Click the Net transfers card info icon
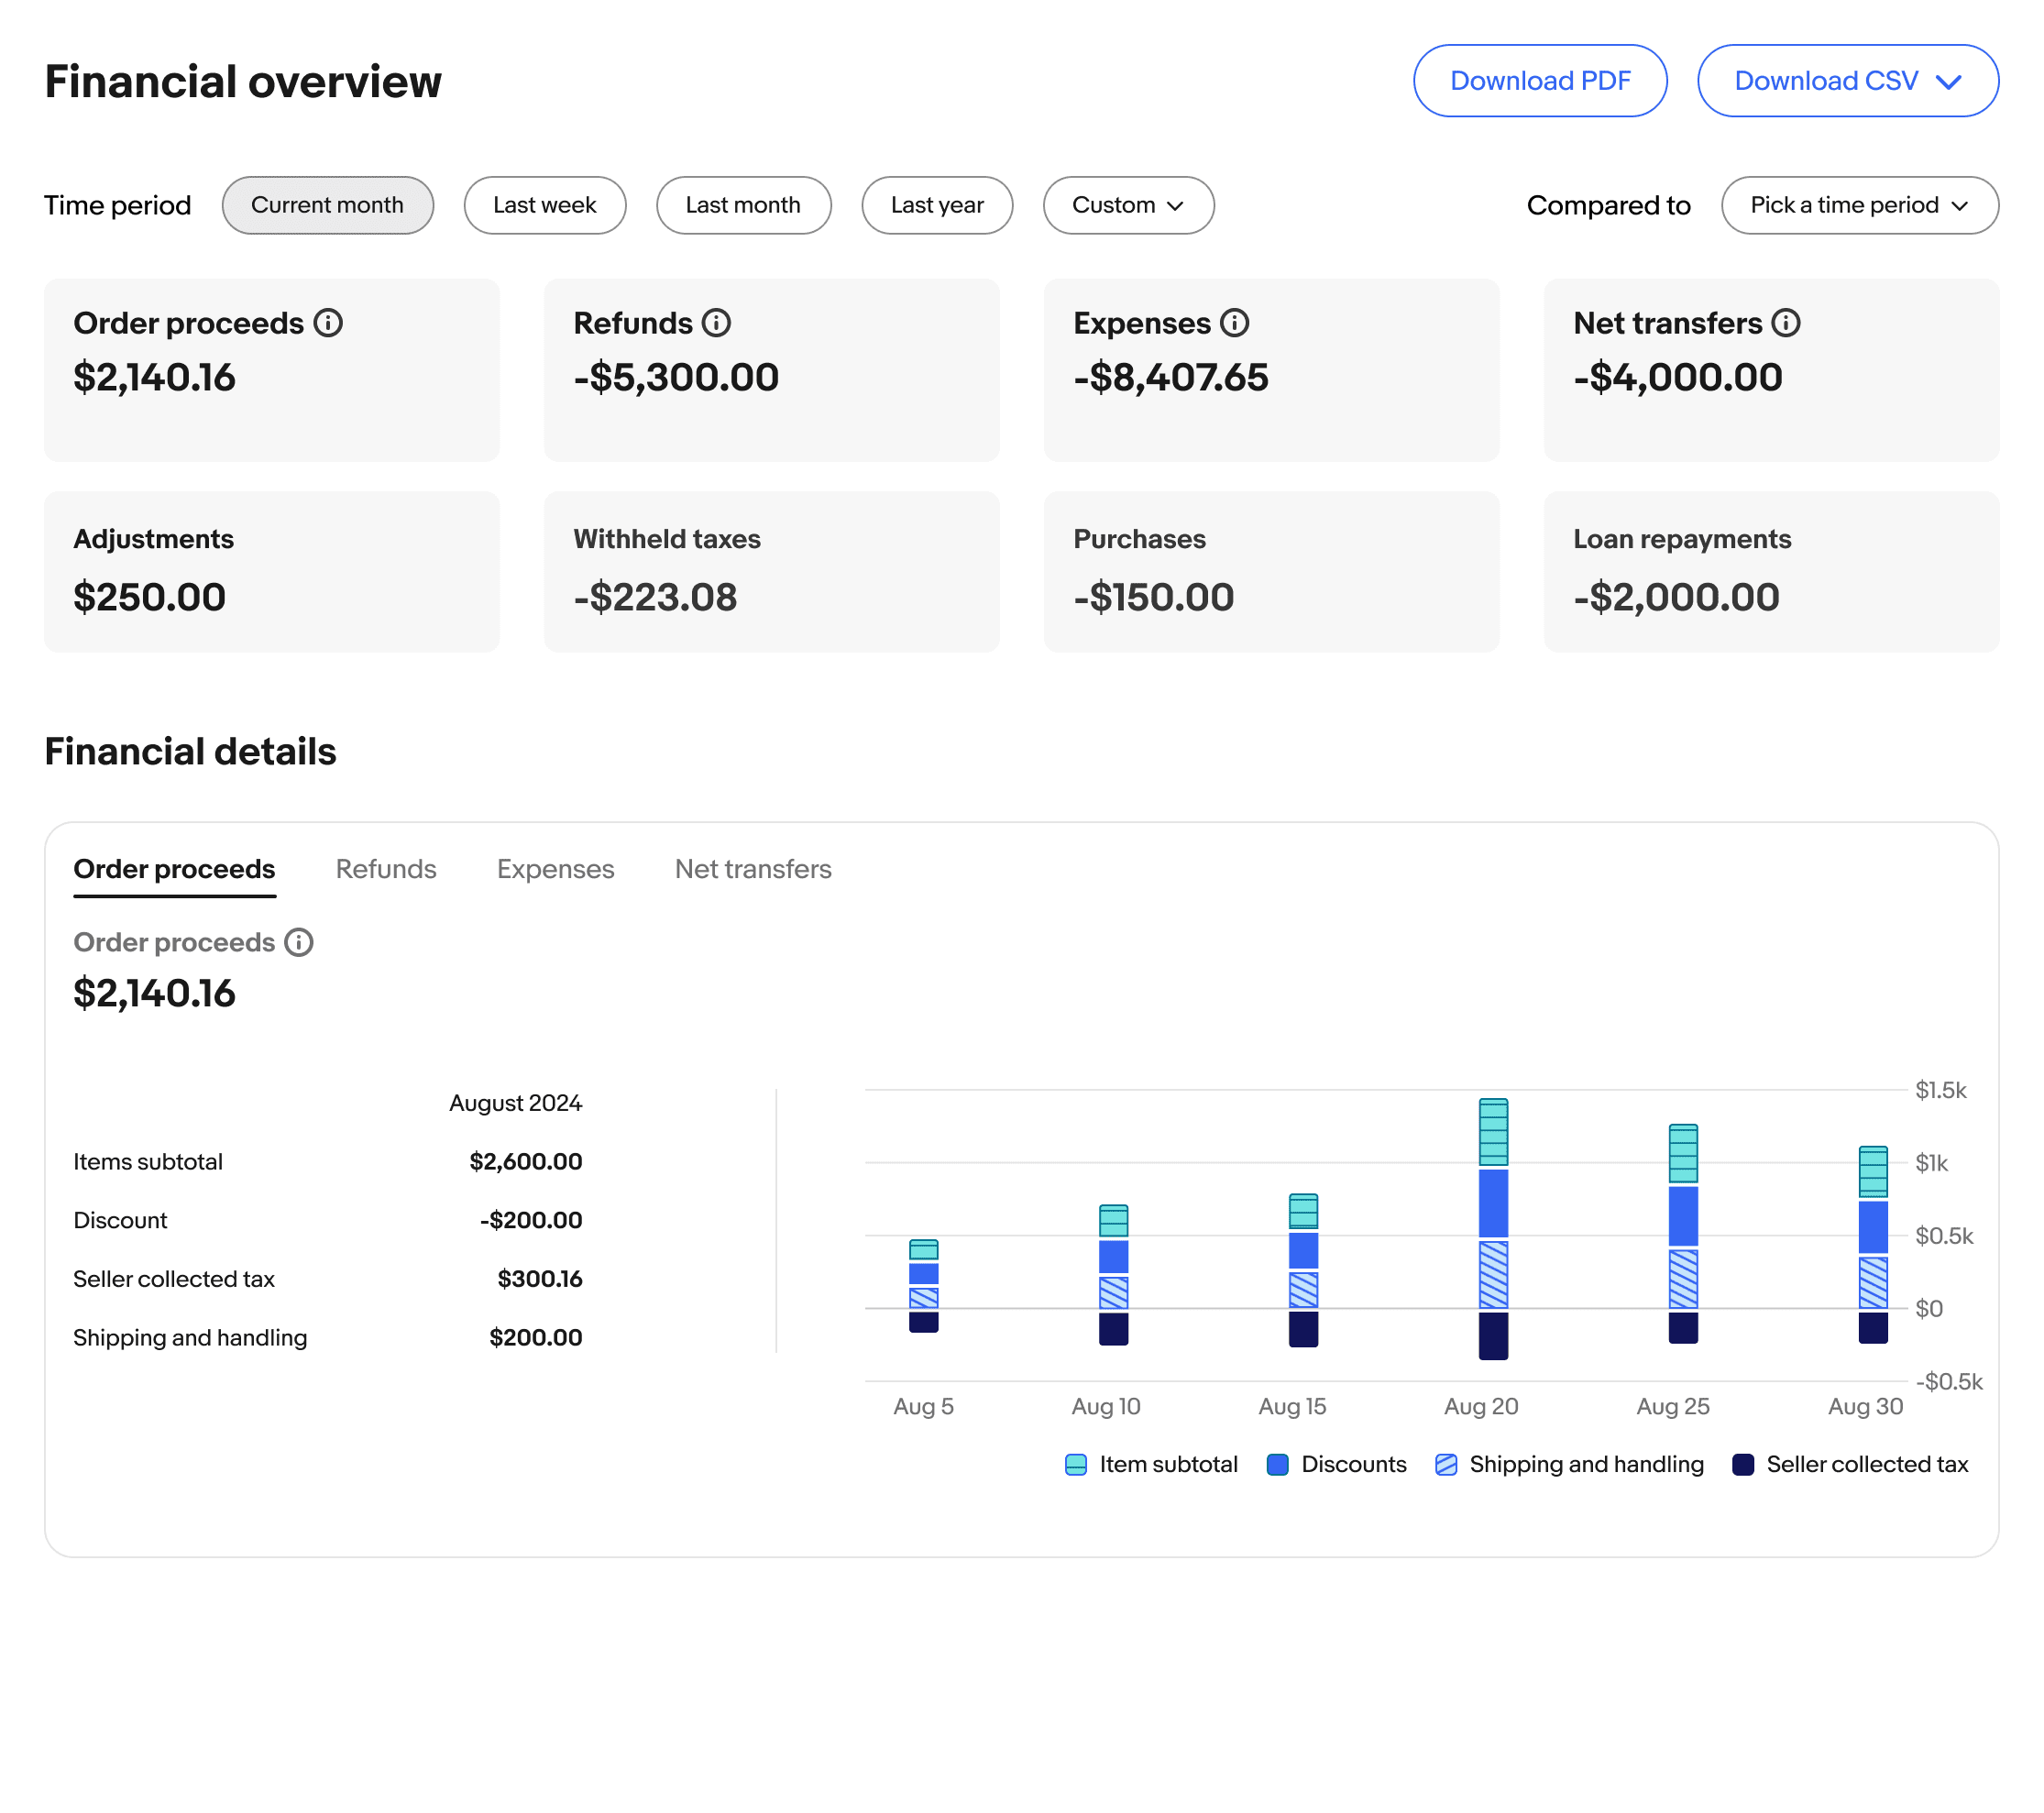The height and width of the screenshot is (1813, 2044). 1786,323
